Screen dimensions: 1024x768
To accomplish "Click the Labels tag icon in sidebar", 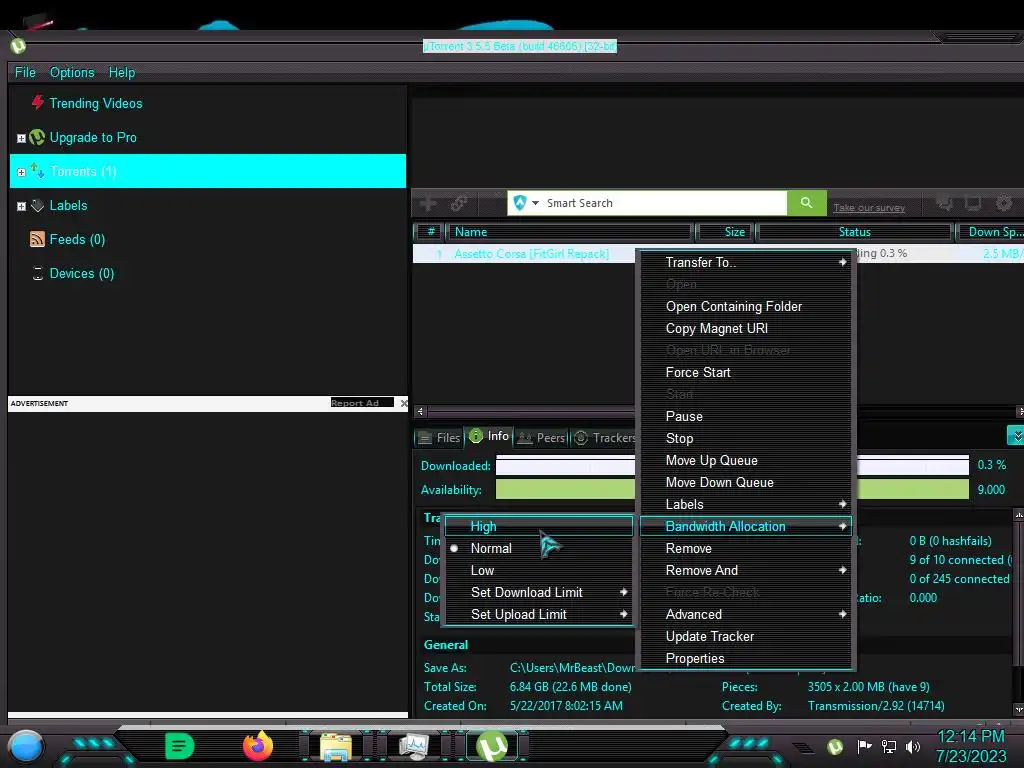I will tap(38, 205).
